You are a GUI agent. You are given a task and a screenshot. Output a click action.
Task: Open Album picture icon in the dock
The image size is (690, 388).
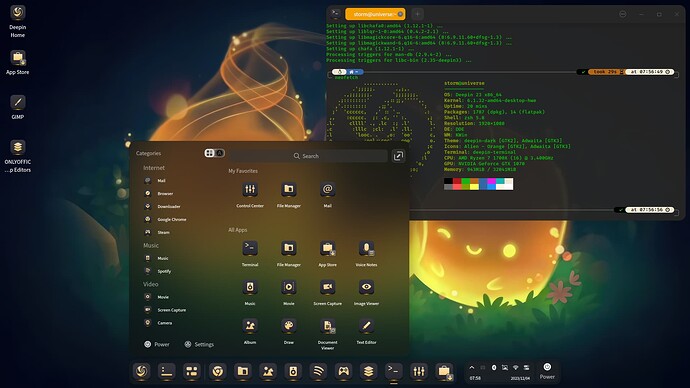pyautogui.click(x=268, y=372)
